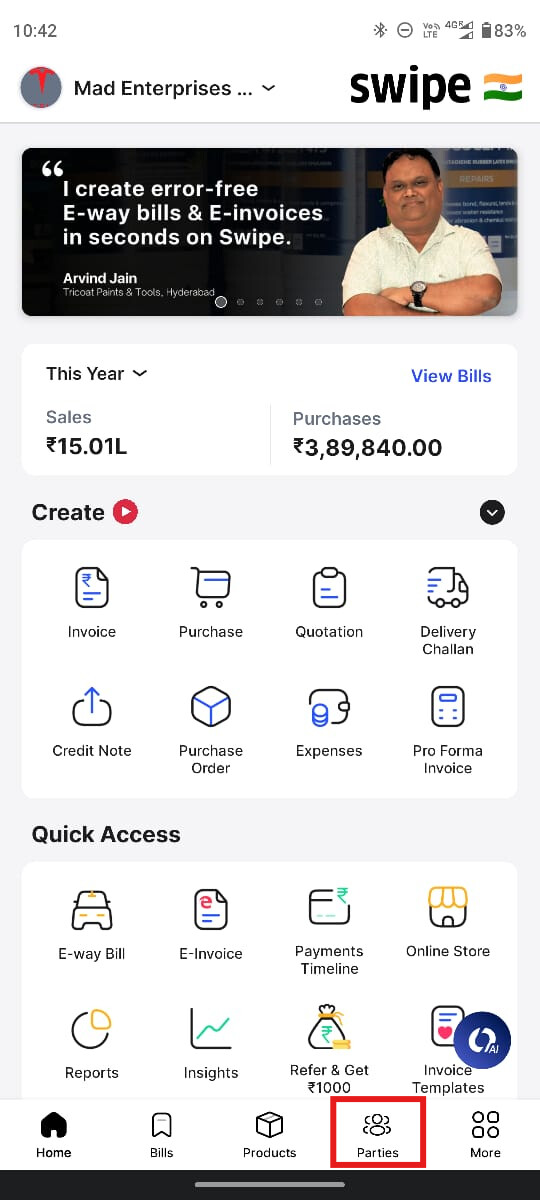Screen dimensions: 540x1200
Task: Open Expenses wallet icon
Action: 329,707
